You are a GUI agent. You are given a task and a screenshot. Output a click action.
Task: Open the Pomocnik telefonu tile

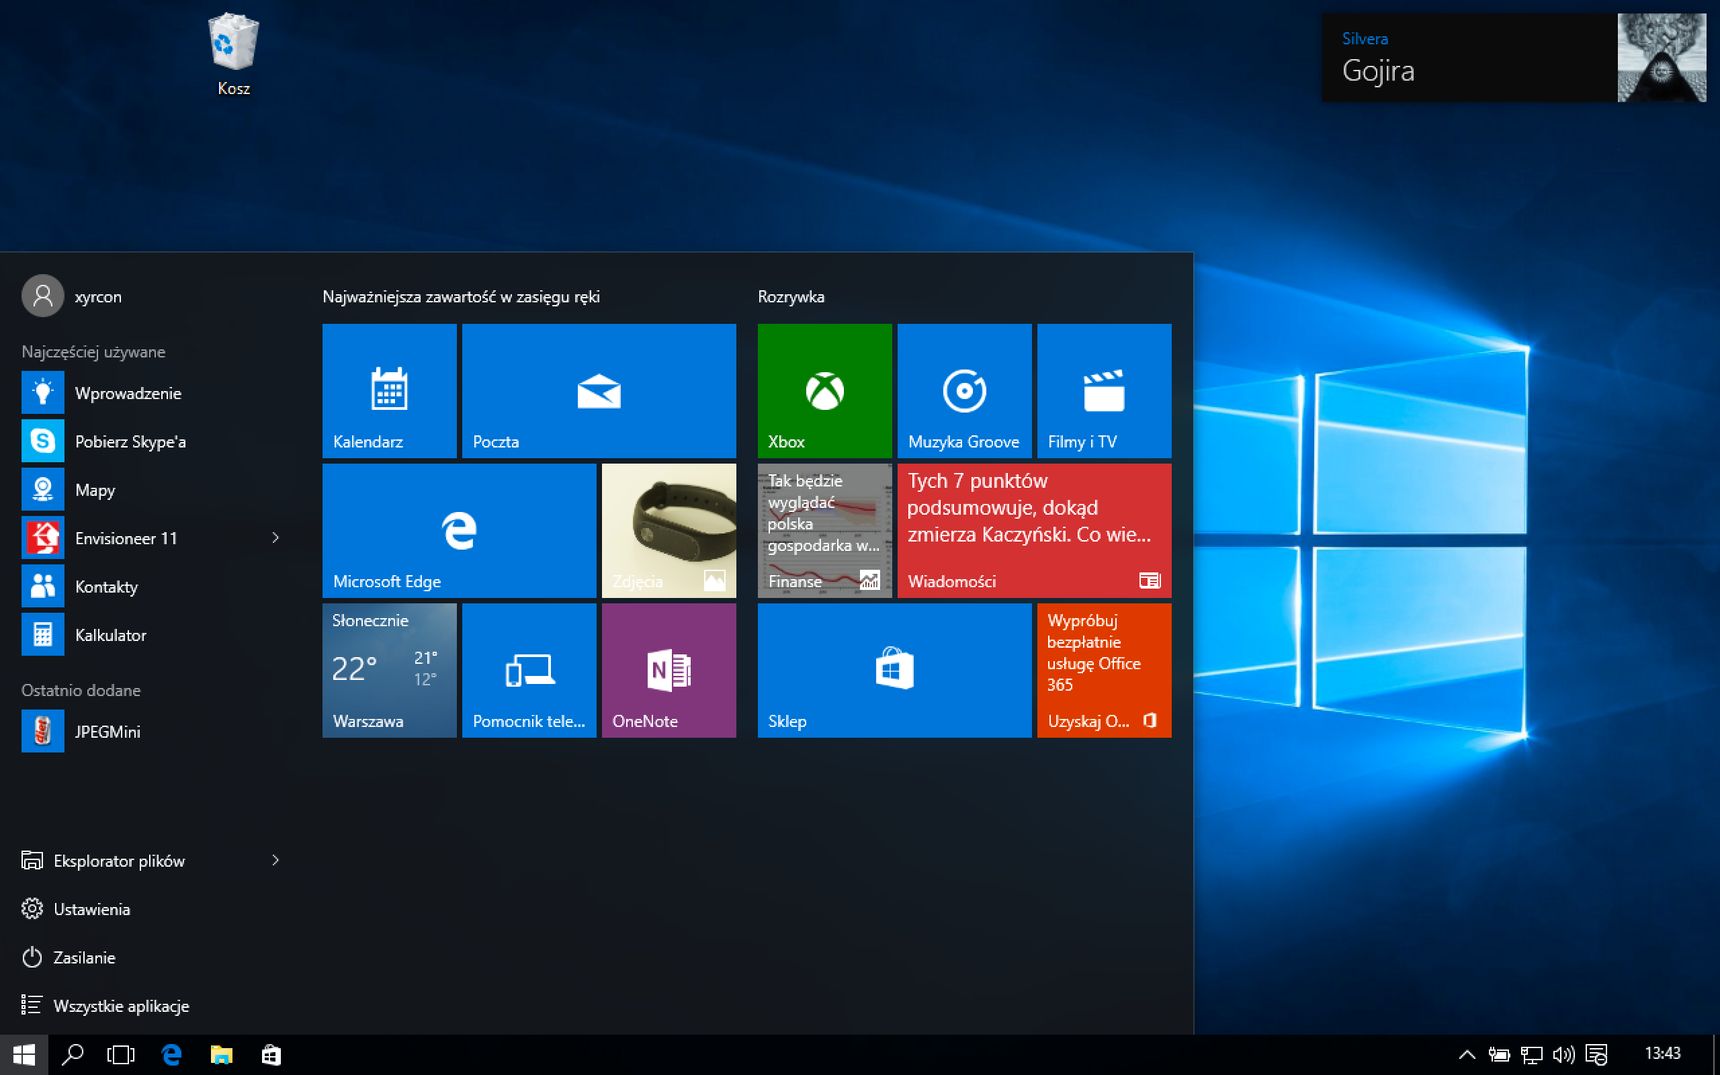[529, 670]
